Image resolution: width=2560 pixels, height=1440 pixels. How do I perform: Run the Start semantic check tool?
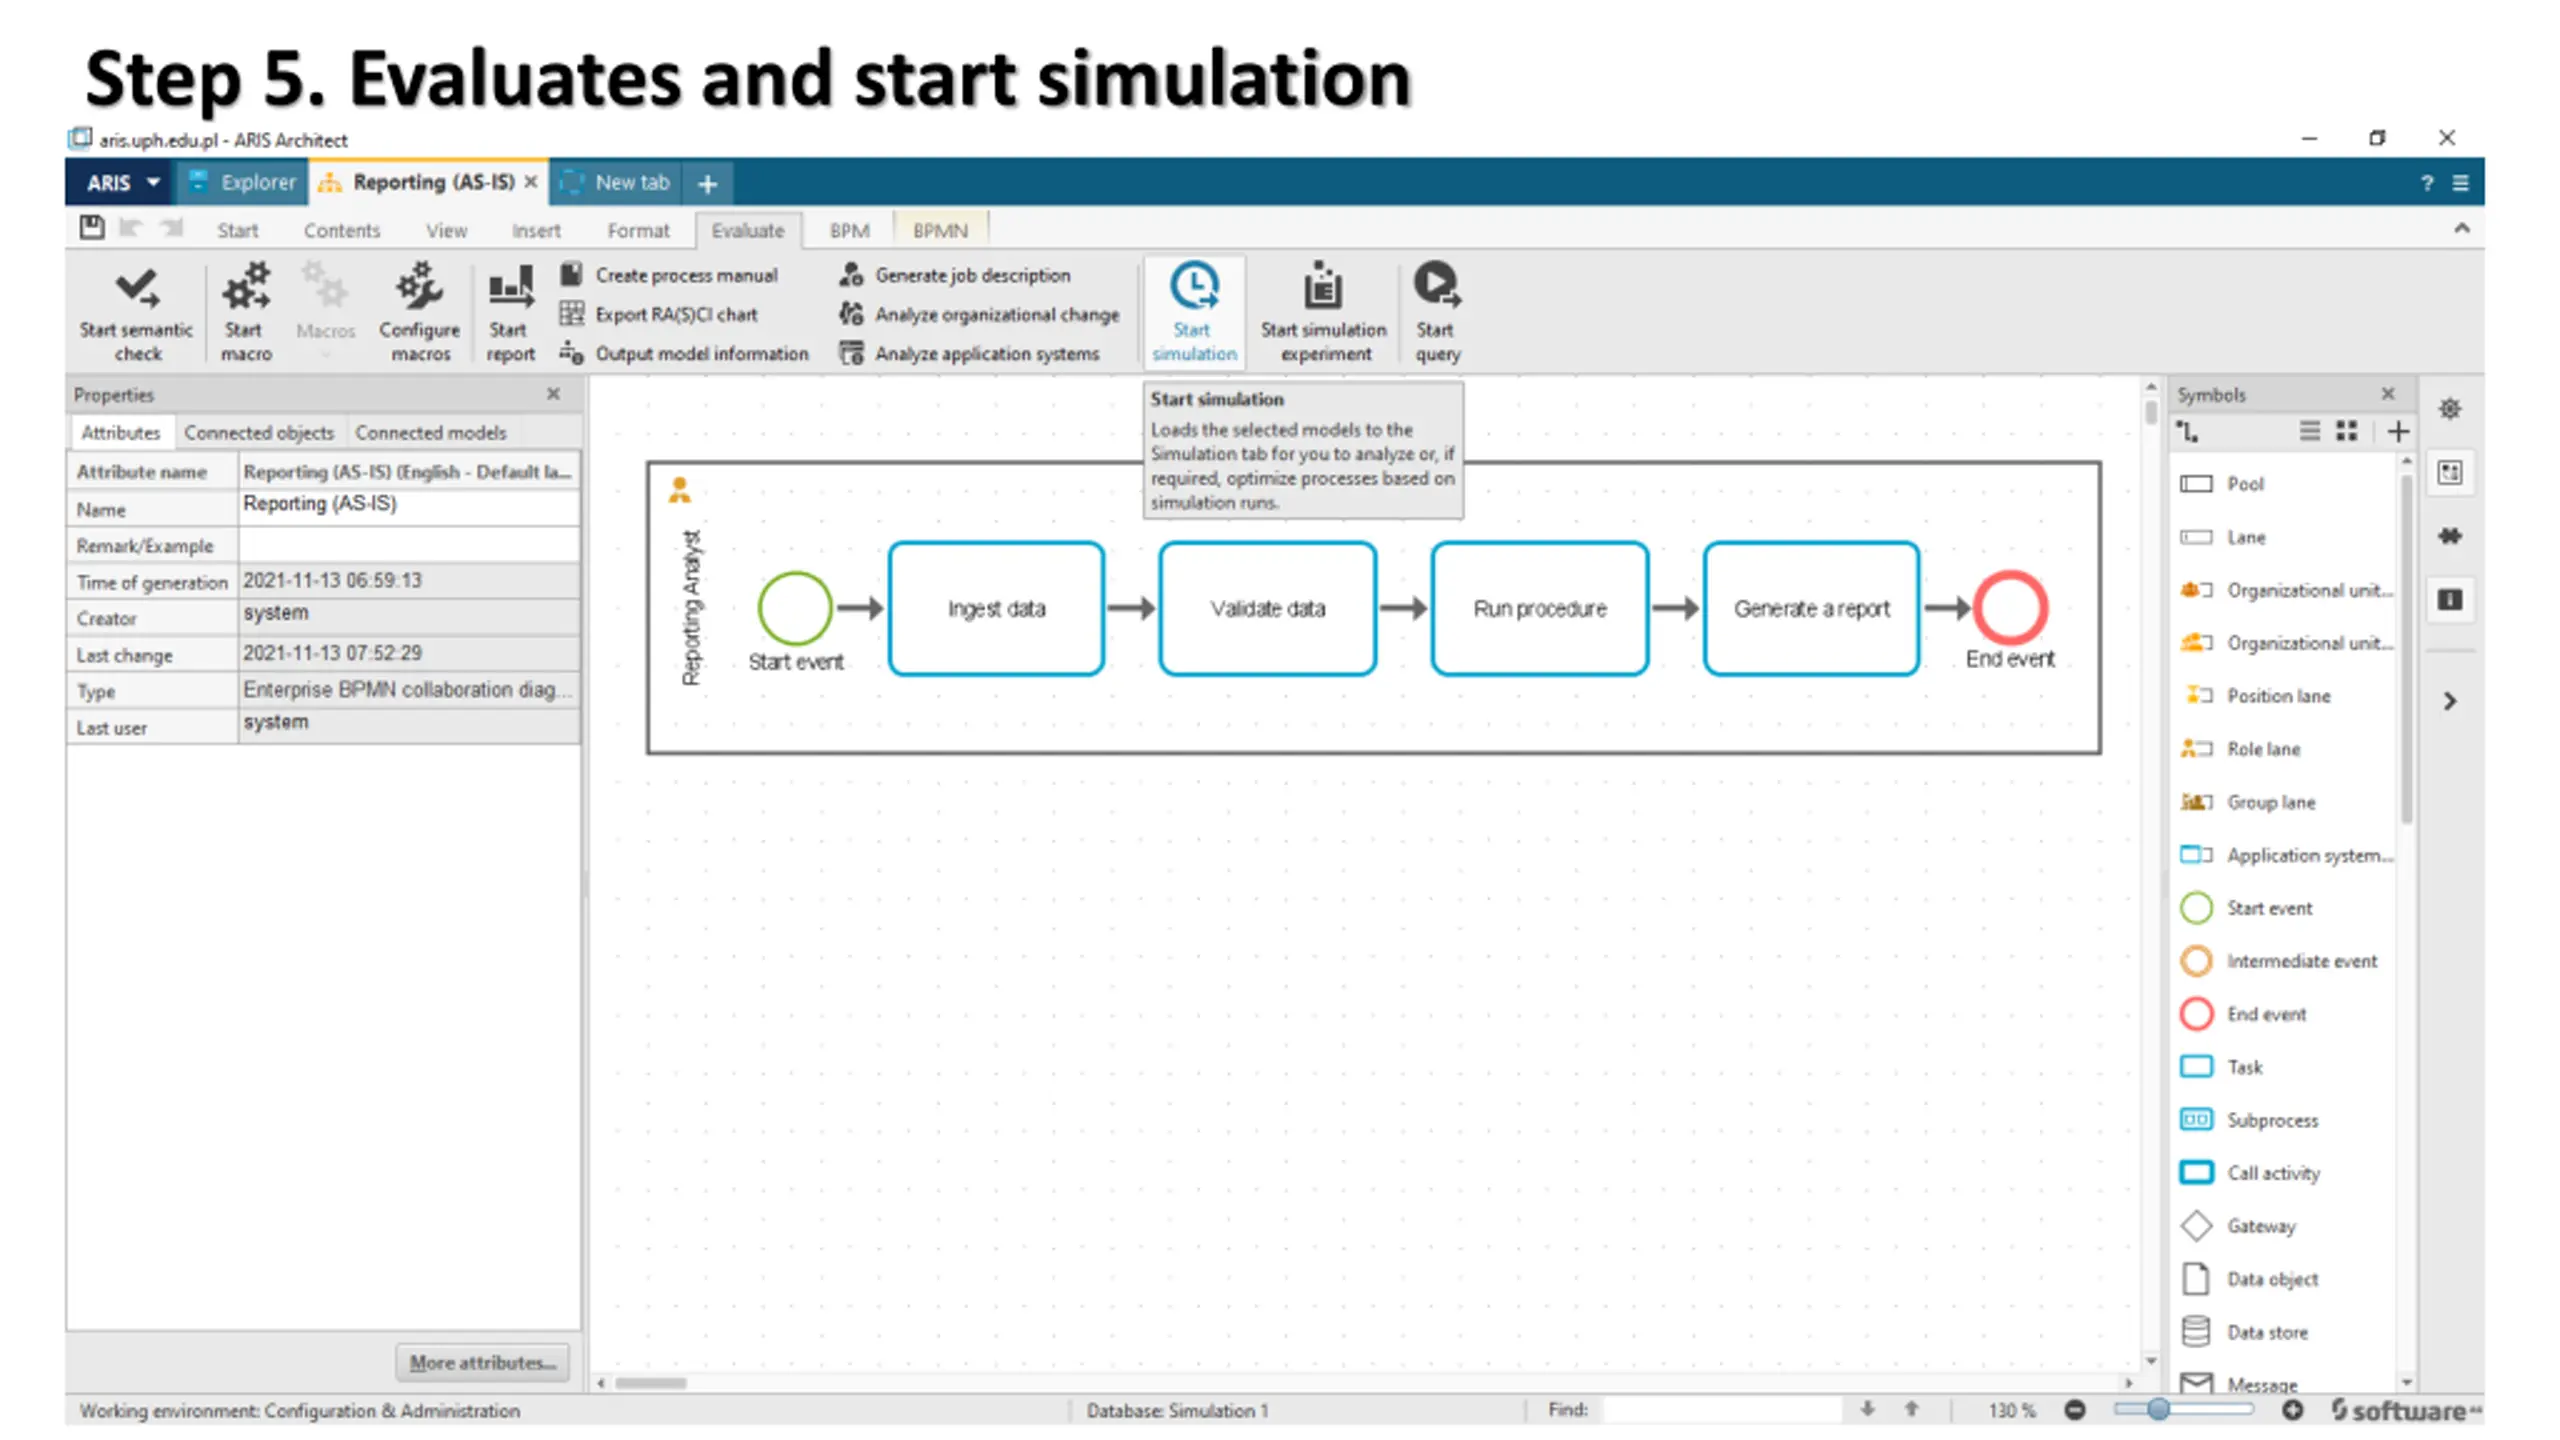click(137, 290)
